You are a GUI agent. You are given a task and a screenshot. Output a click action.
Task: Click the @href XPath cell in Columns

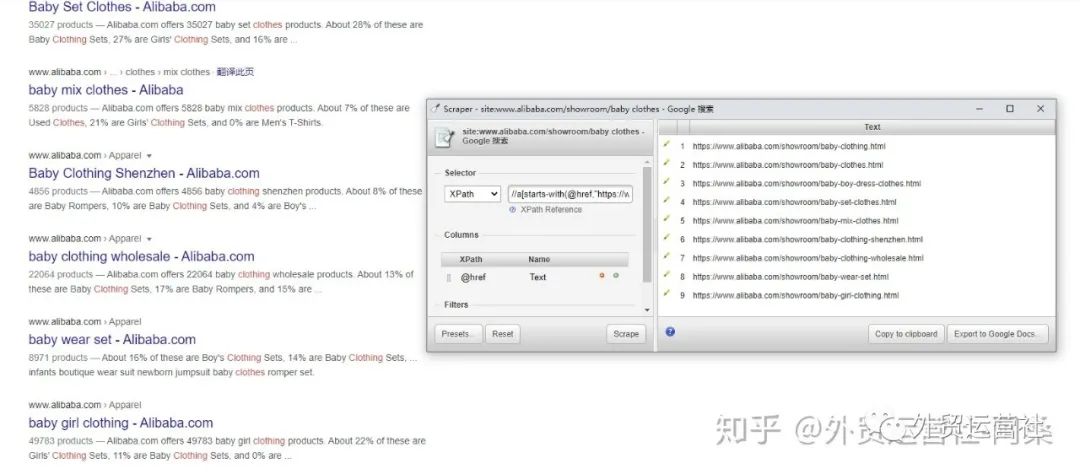point(473,277)
